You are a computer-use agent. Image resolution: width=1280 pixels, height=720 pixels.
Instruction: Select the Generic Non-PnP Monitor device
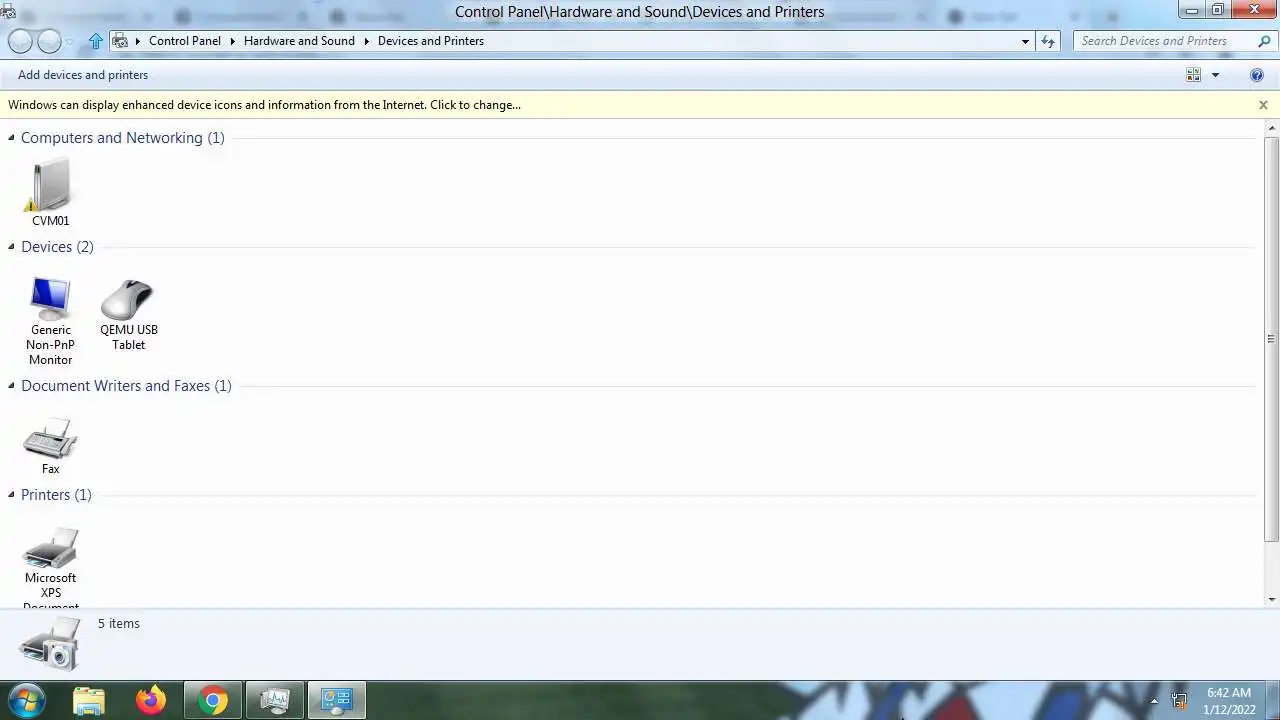(x=50, y=322)
